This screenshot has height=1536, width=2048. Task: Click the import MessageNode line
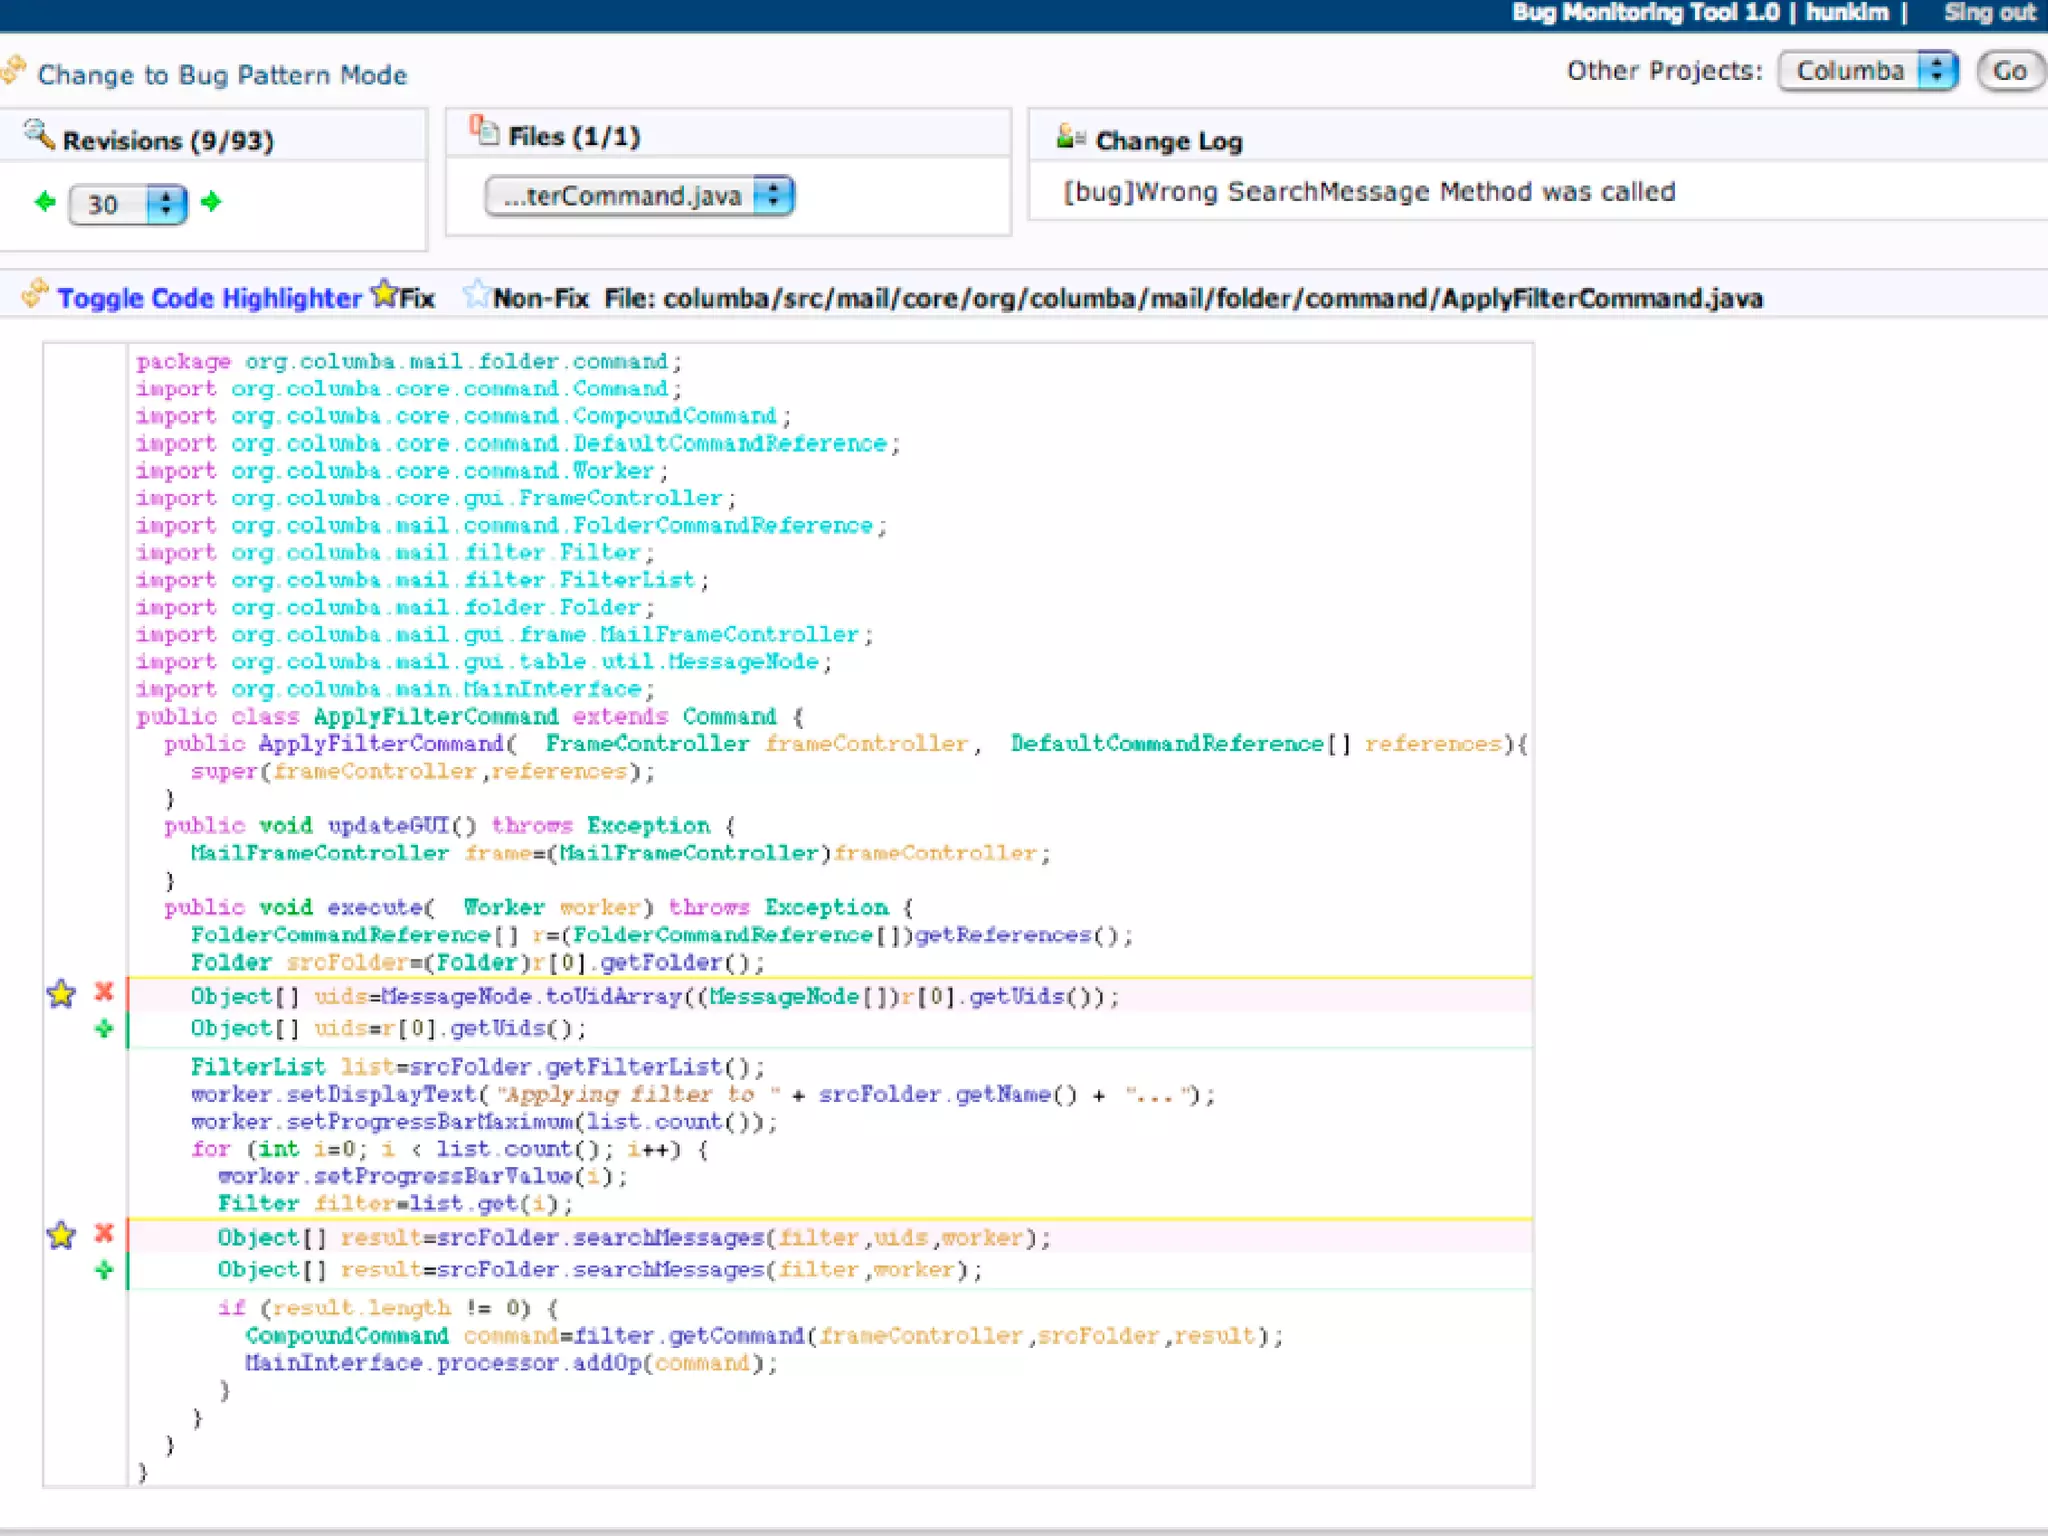pos(484,661)
